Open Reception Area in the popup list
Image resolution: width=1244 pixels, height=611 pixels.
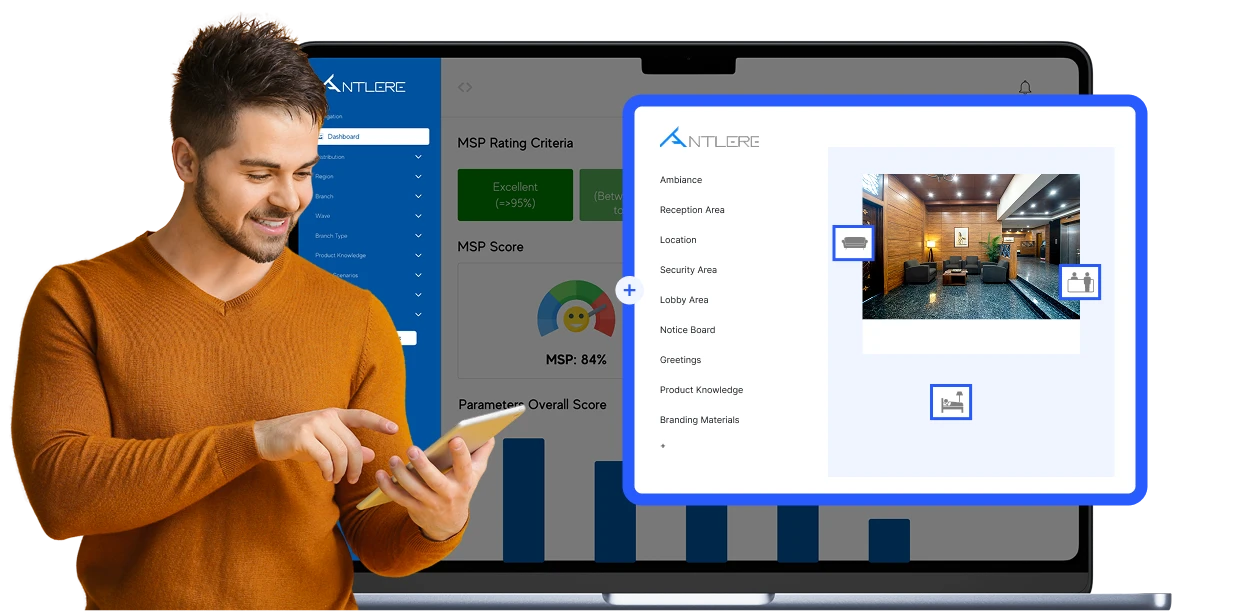(692, 210)
